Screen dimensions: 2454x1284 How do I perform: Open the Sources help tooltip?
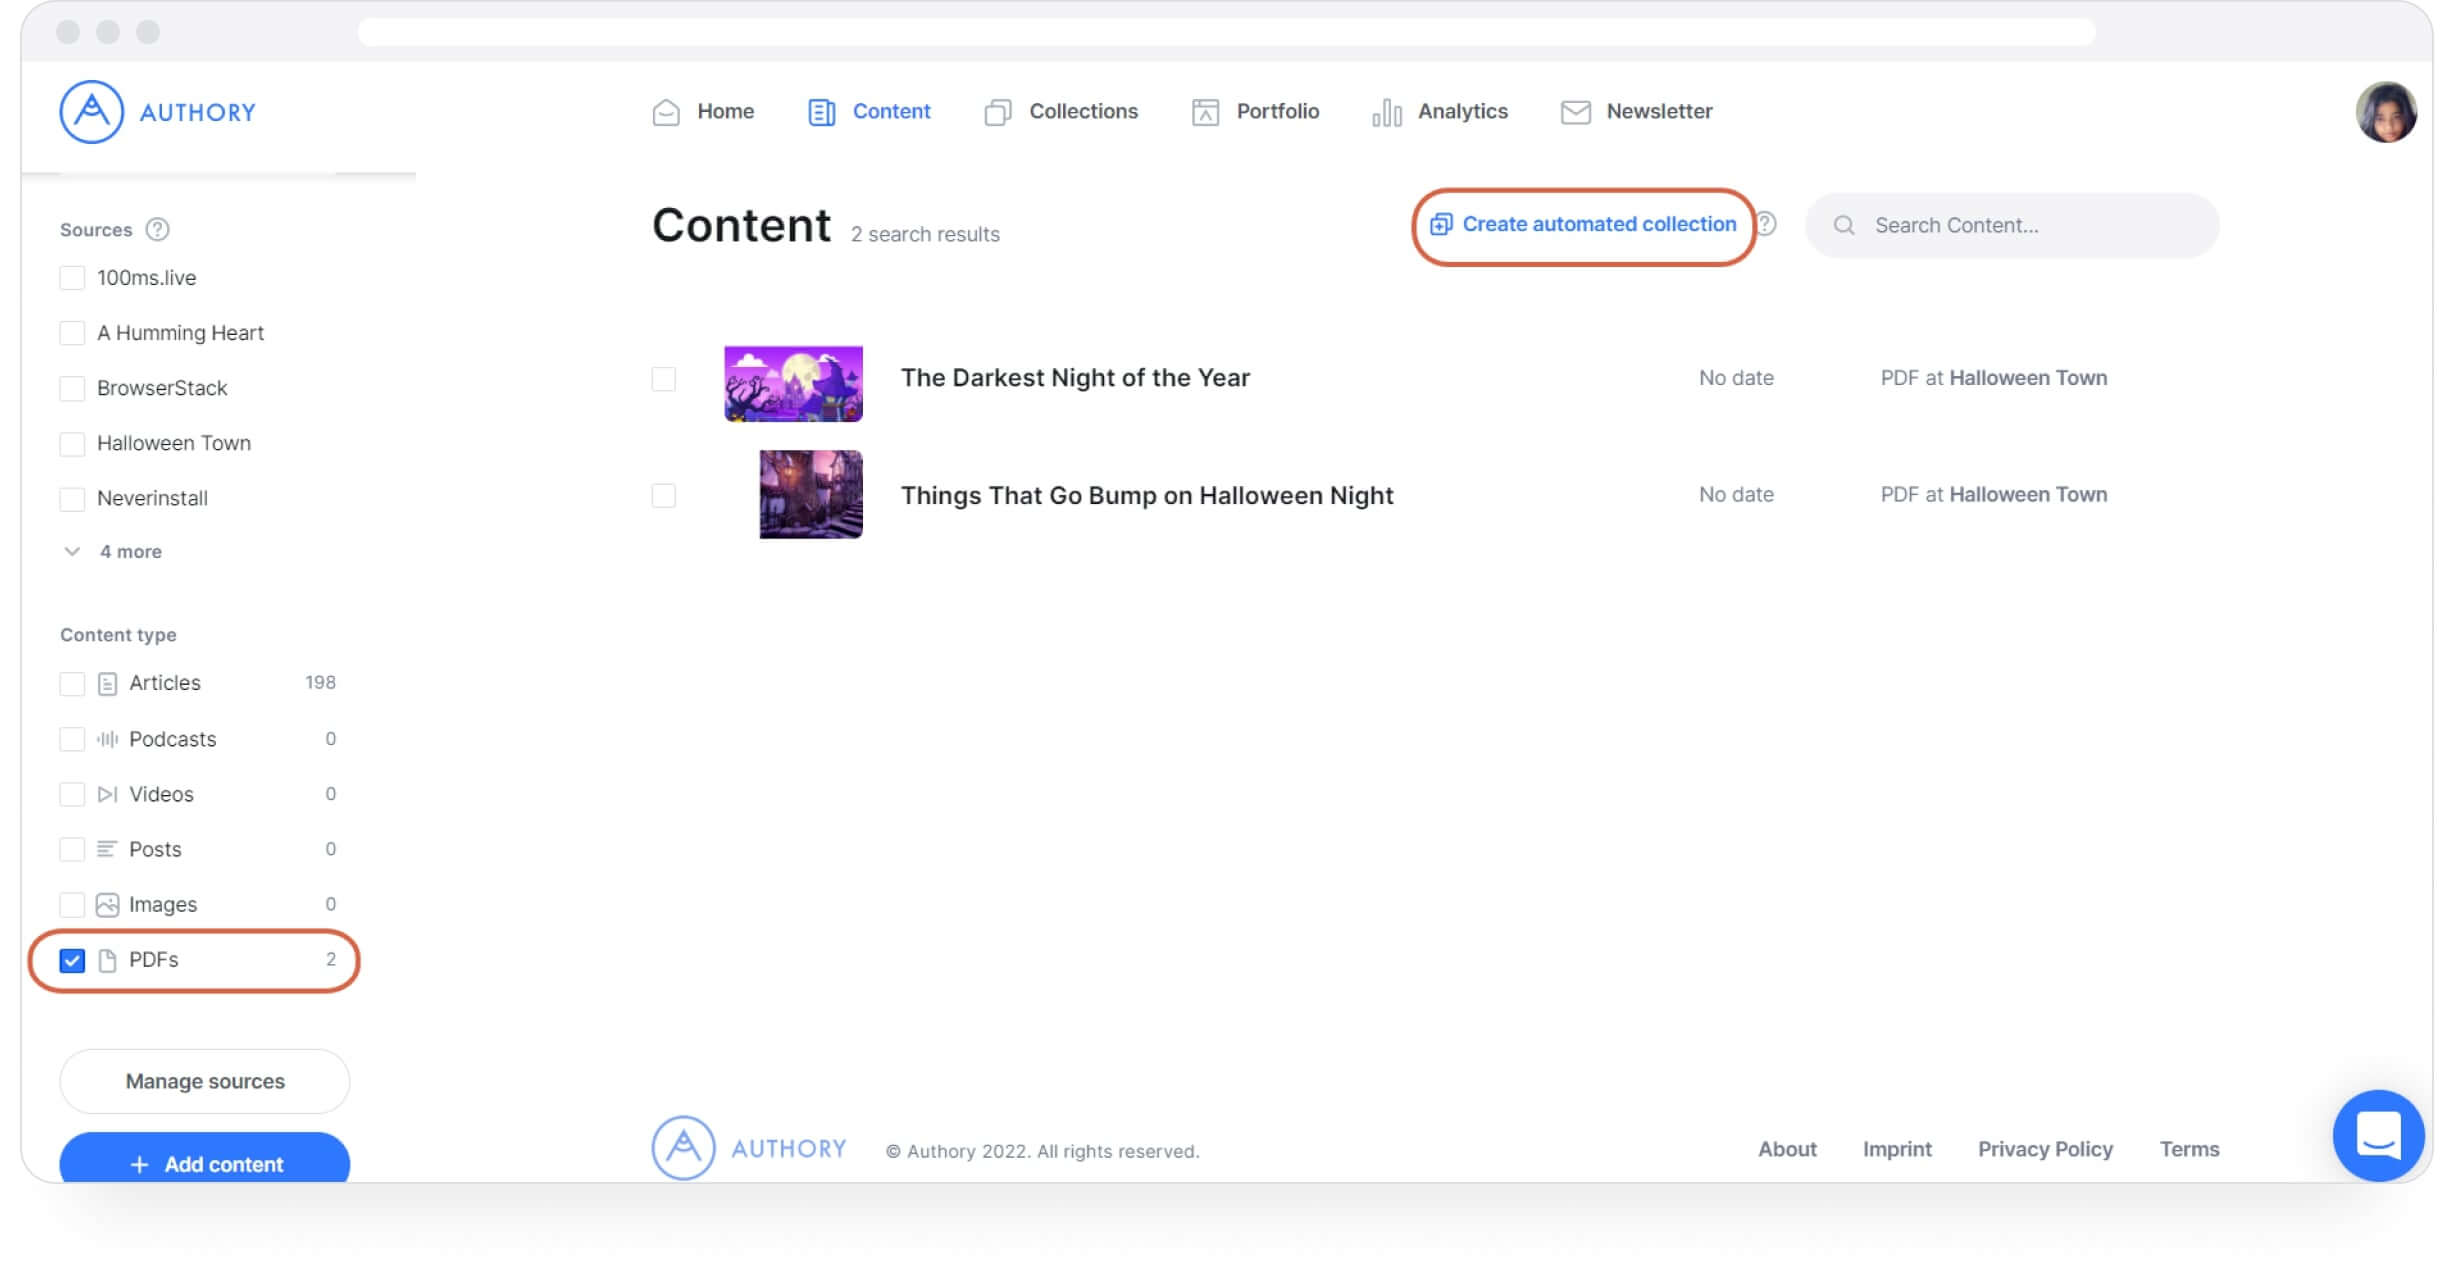click(x=157, y=229)
